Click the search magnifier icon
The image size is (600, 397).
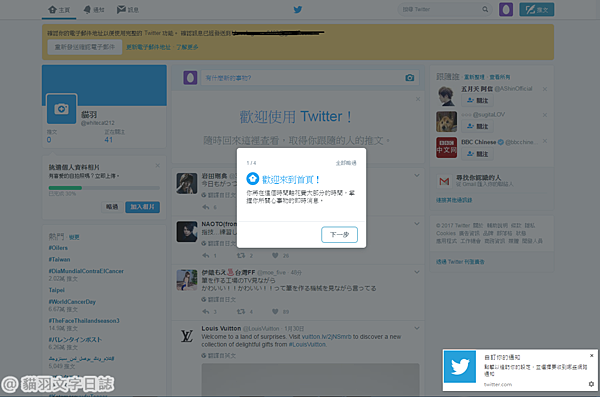pyautogui.click(x=485, y=9)
